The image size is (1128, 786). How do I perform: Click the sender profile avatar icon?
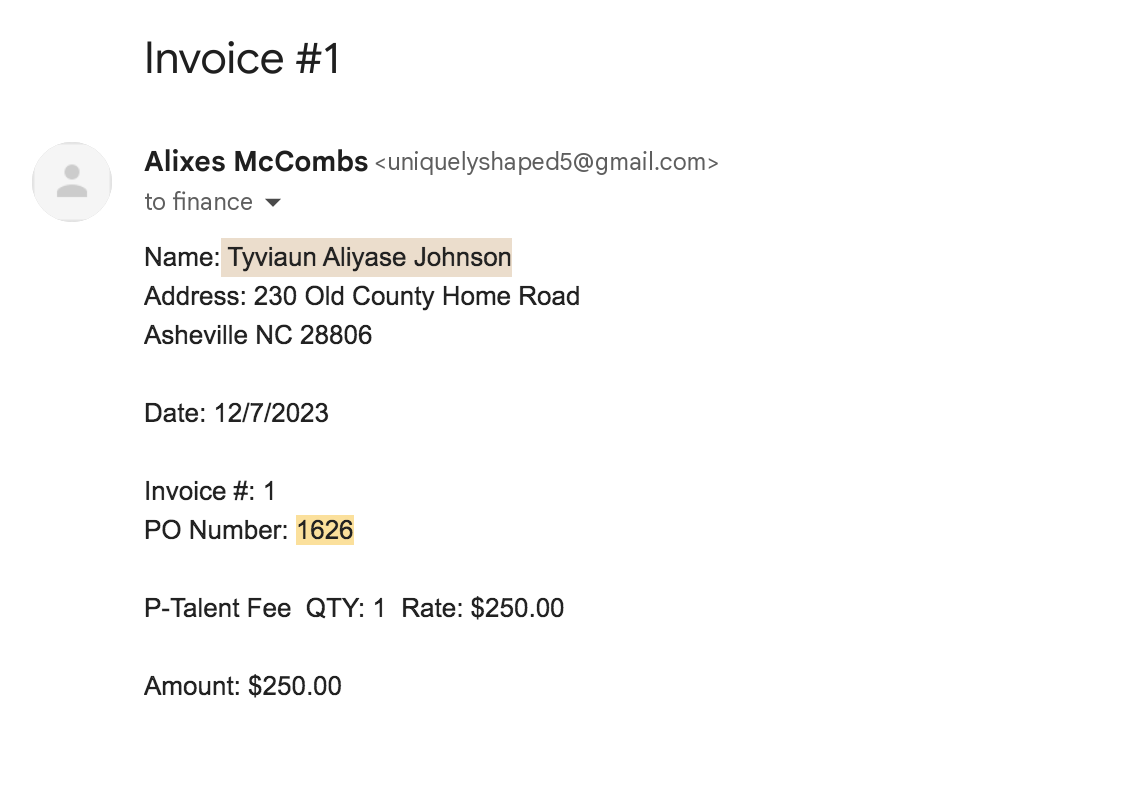[72, 182]
